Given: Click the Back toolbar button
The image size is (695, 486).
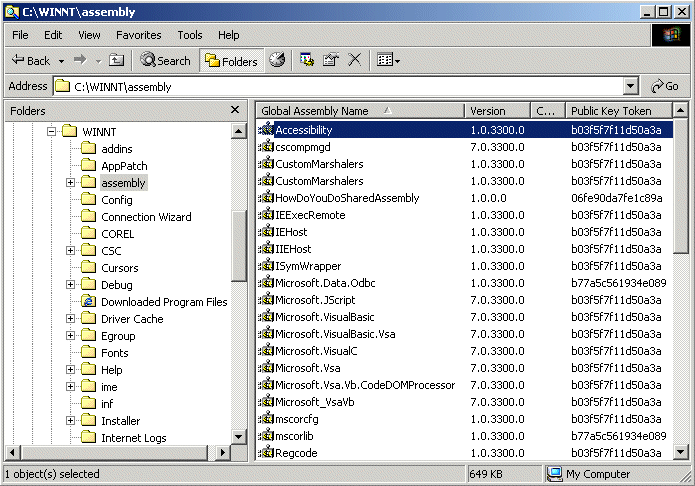Looking at the screenshot, I should click(x=31, y=60).
